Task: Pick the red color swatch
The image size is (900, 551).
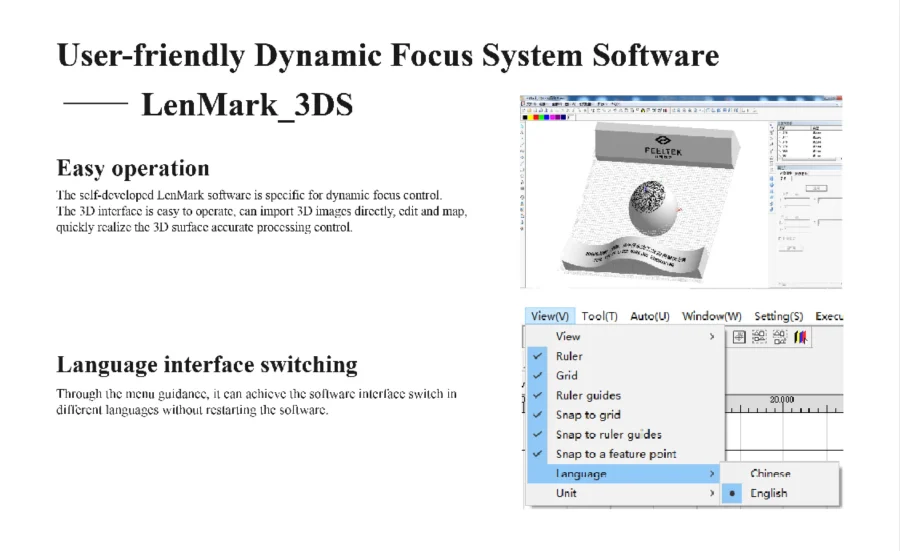Action: (536, 117)
